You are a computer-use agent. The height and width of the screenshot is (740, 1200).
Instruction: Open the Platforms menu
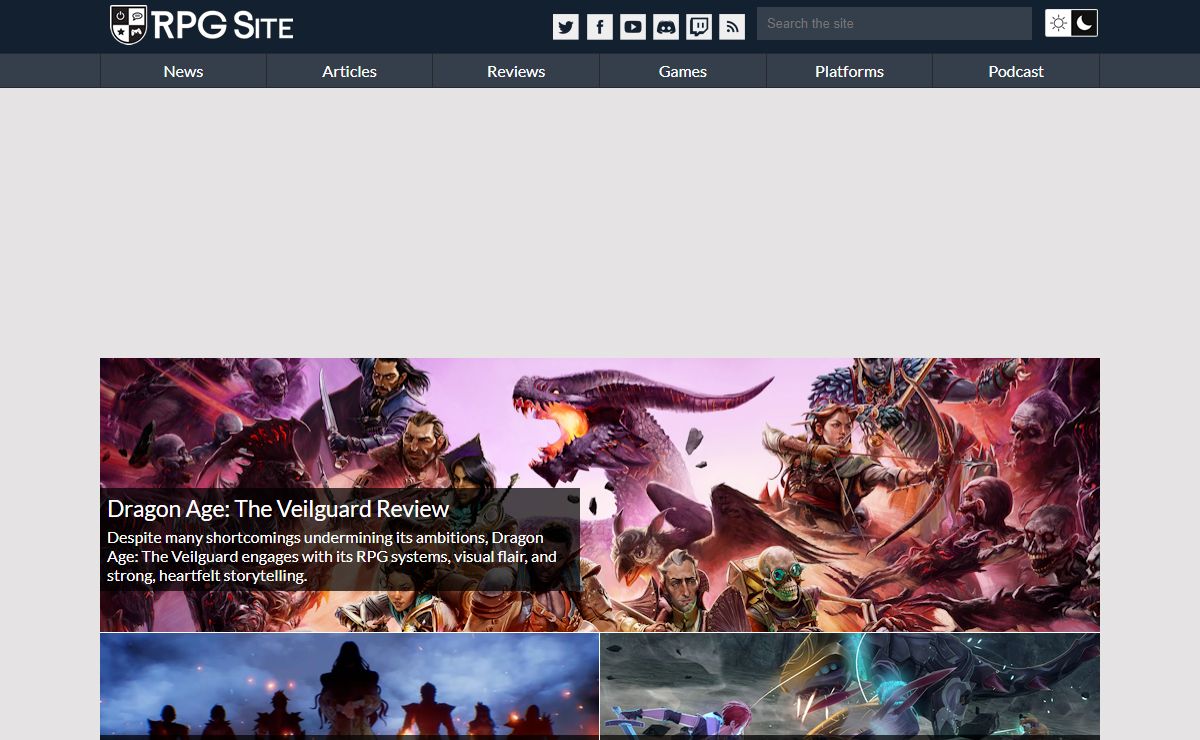point(849,71)
